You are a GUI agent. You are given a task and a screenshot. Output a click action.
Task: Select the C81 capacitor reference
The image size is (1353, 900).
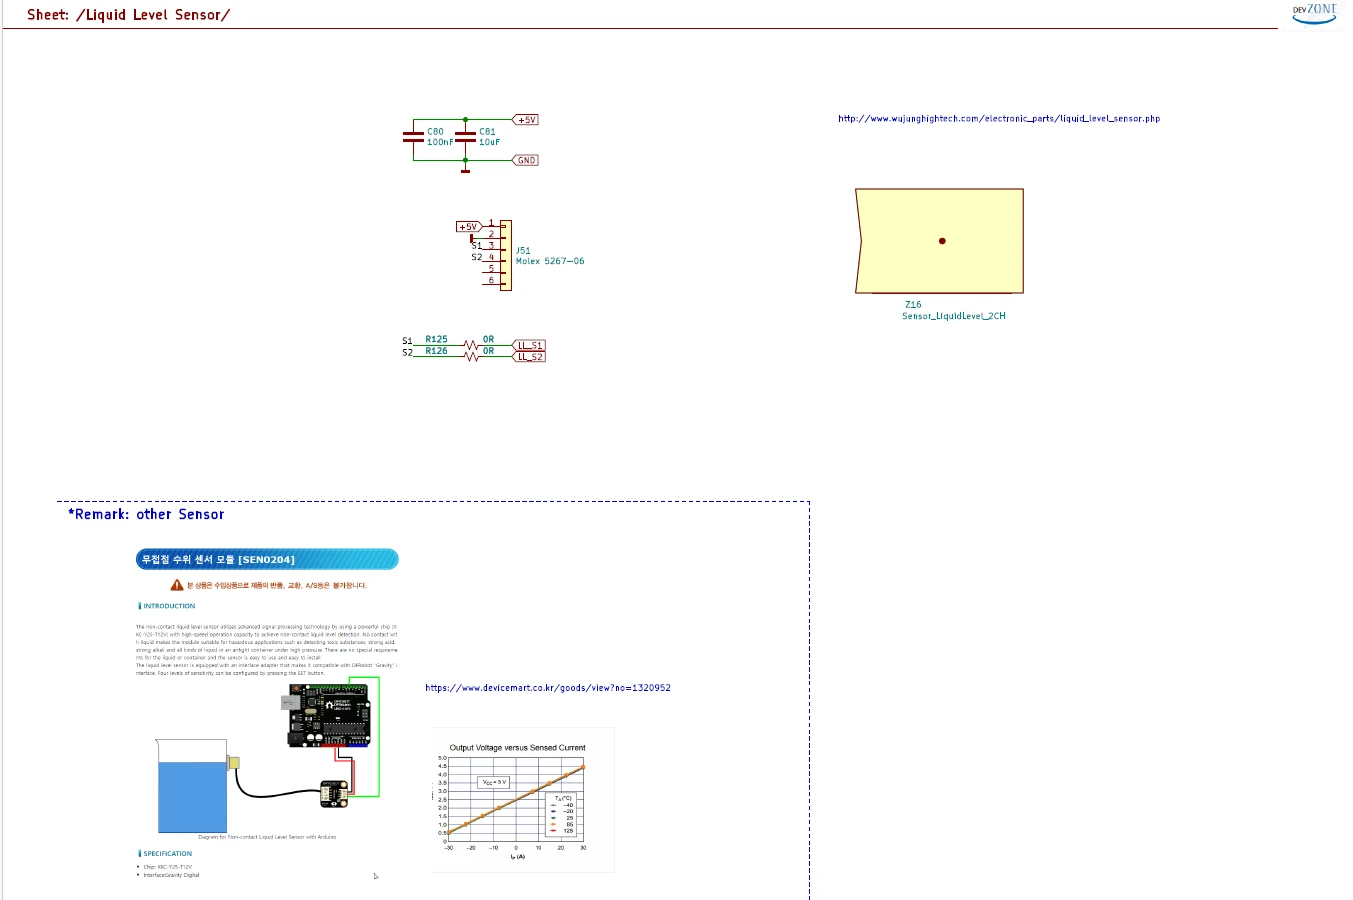pos(487,132)
